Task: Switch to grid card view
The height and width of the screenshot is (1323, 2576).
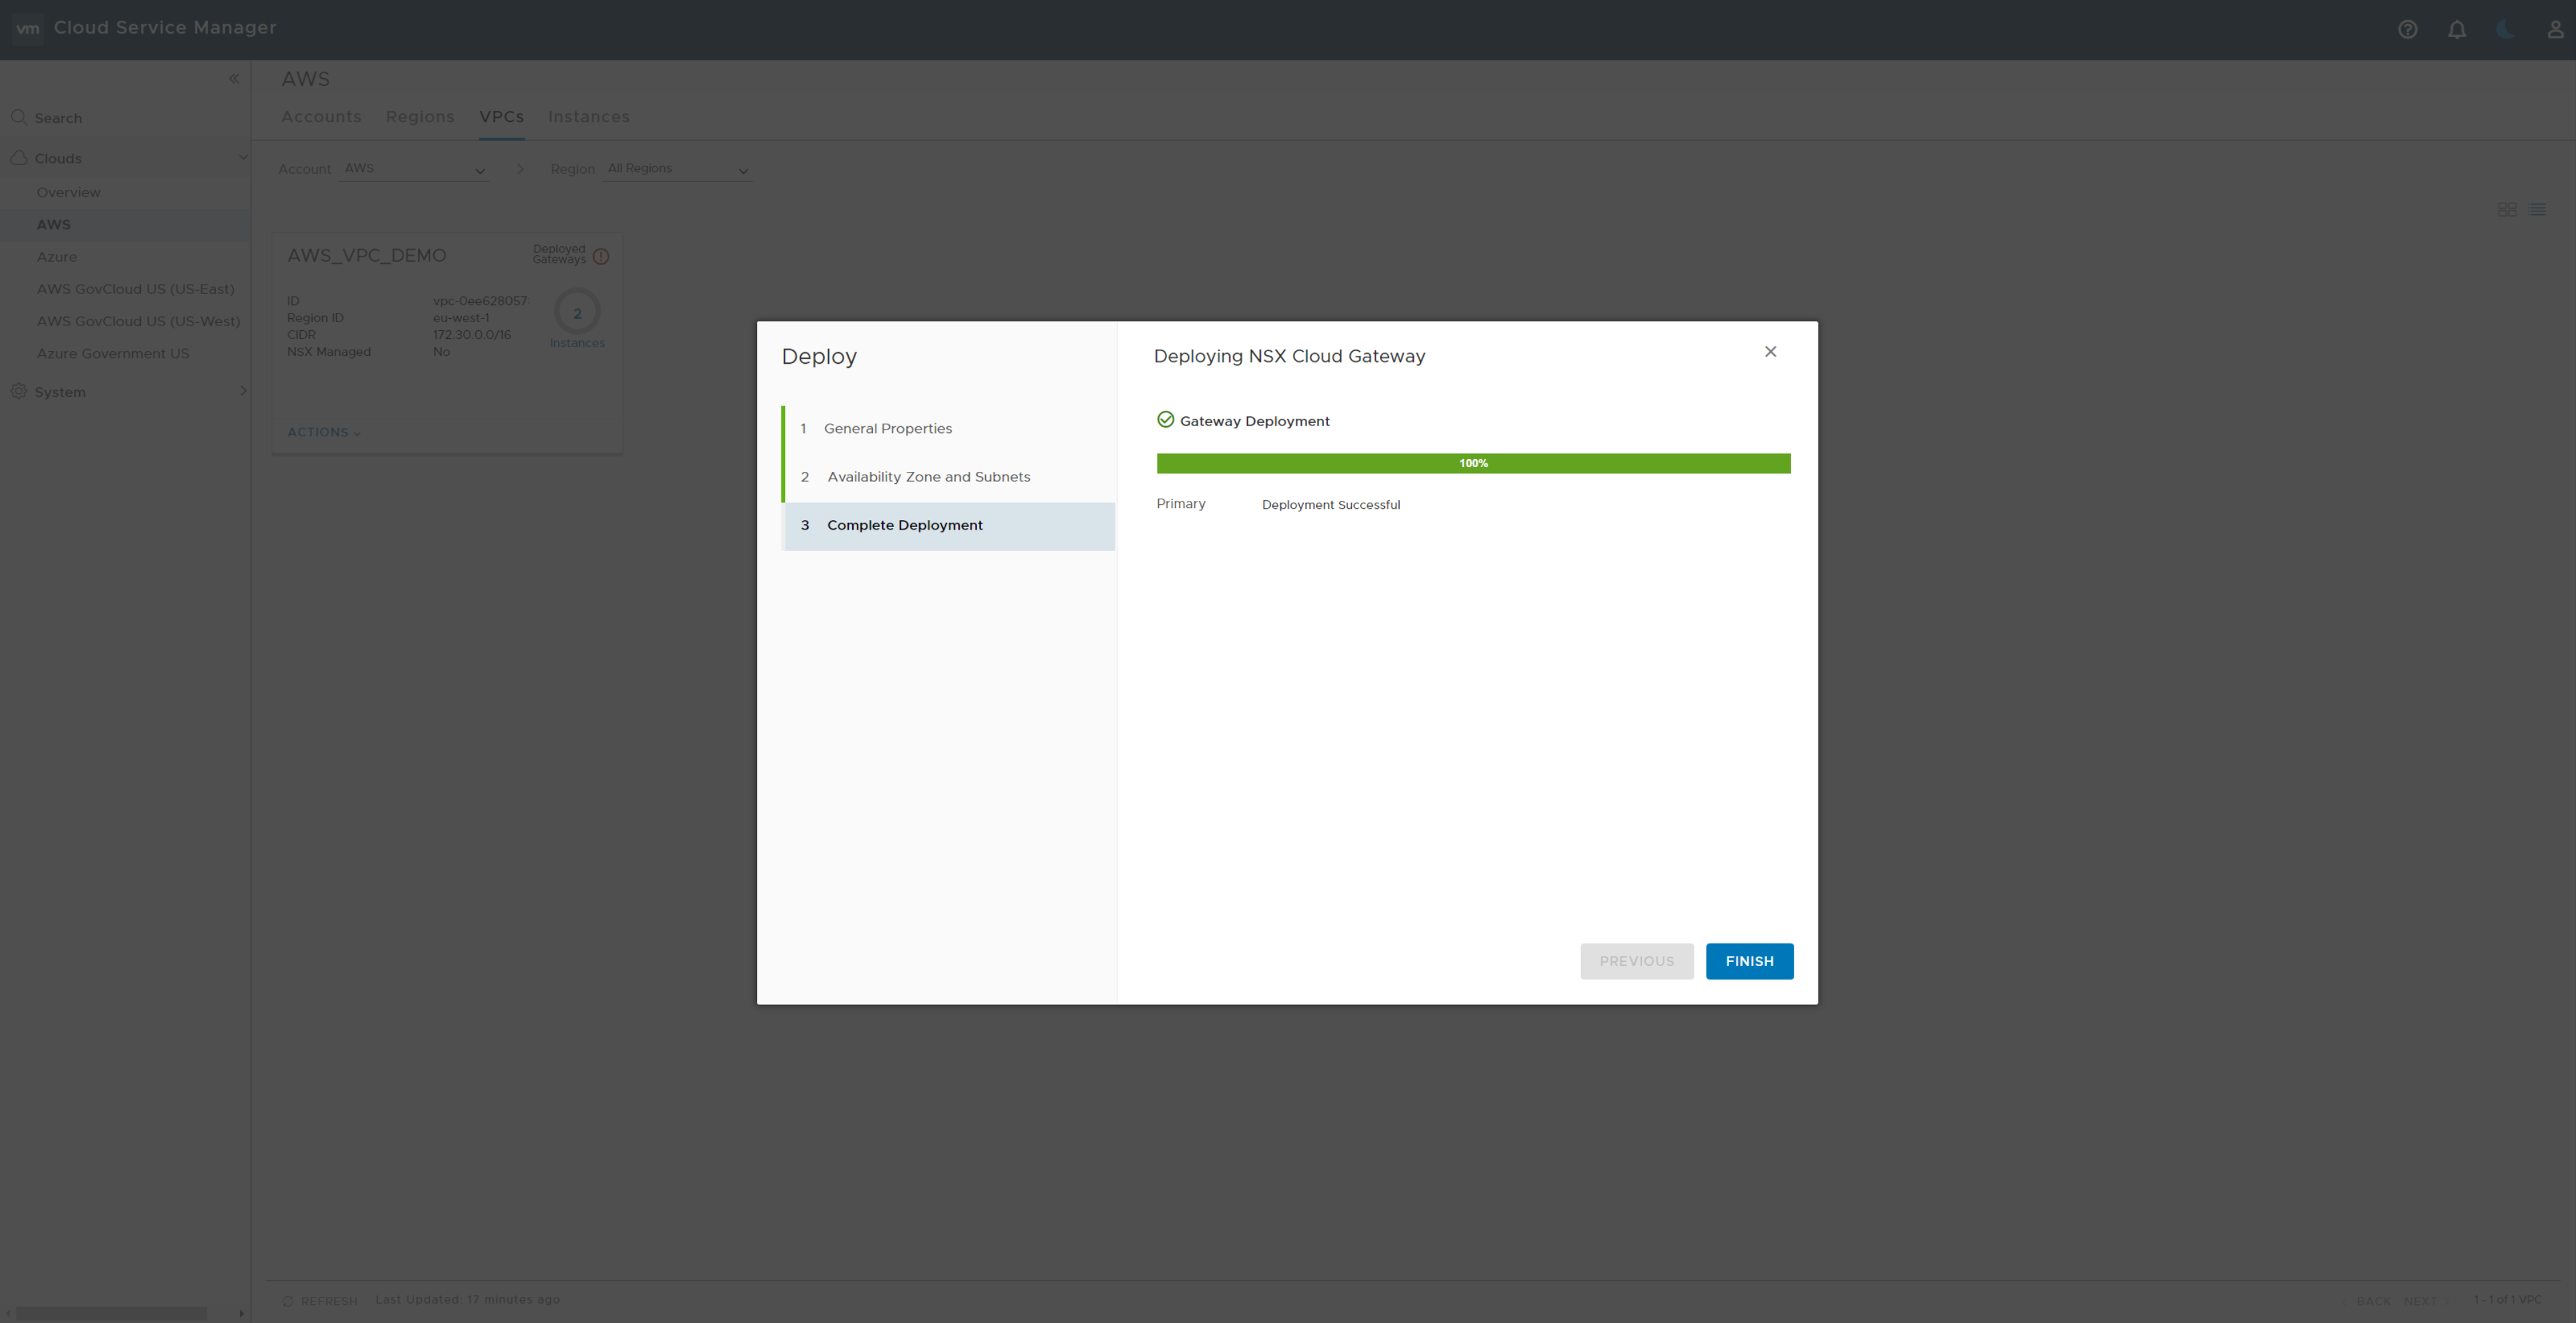Action: point(2507,209)
